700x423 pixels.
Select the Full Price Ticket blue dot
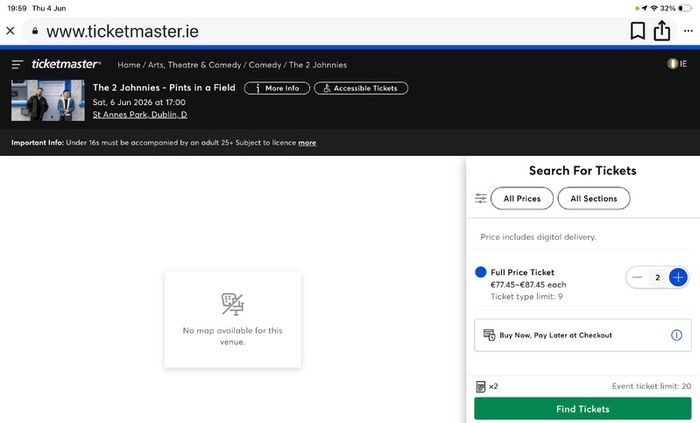tap(481, 272)
